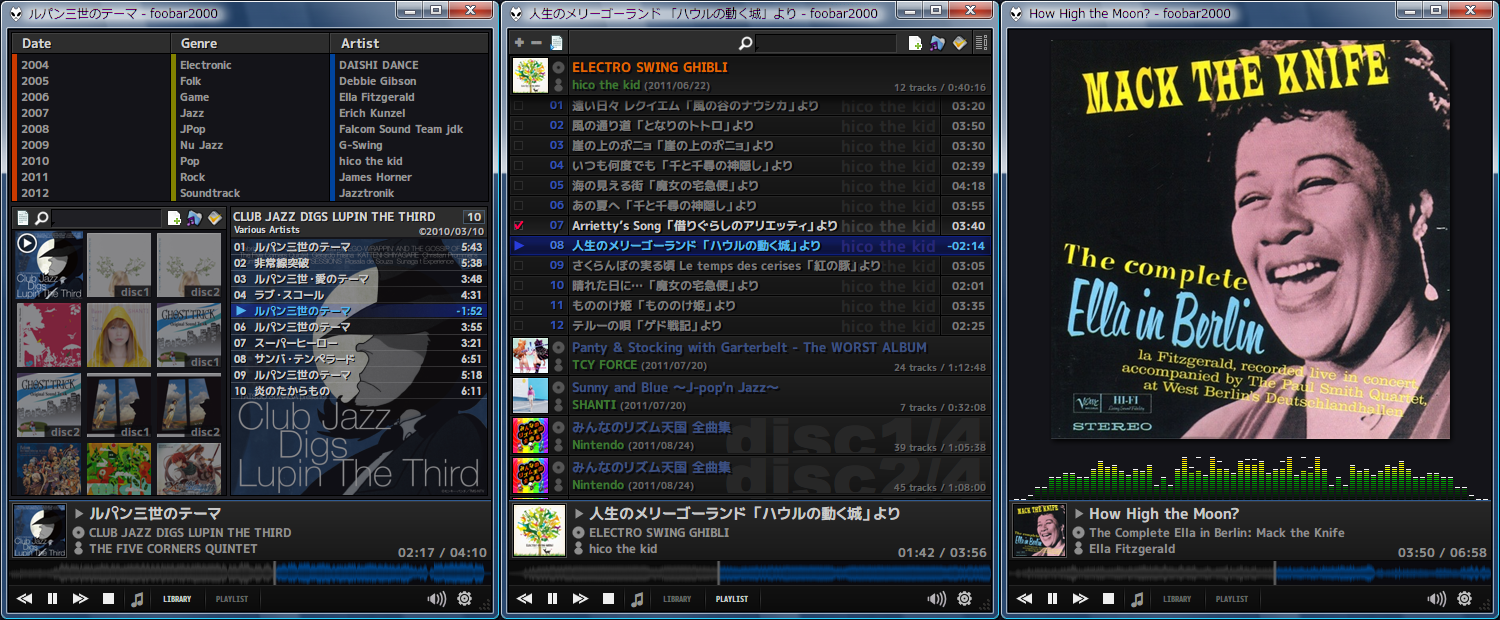Pause playback in the left player window
1500x620 pixels.
(x=52, y=599)
